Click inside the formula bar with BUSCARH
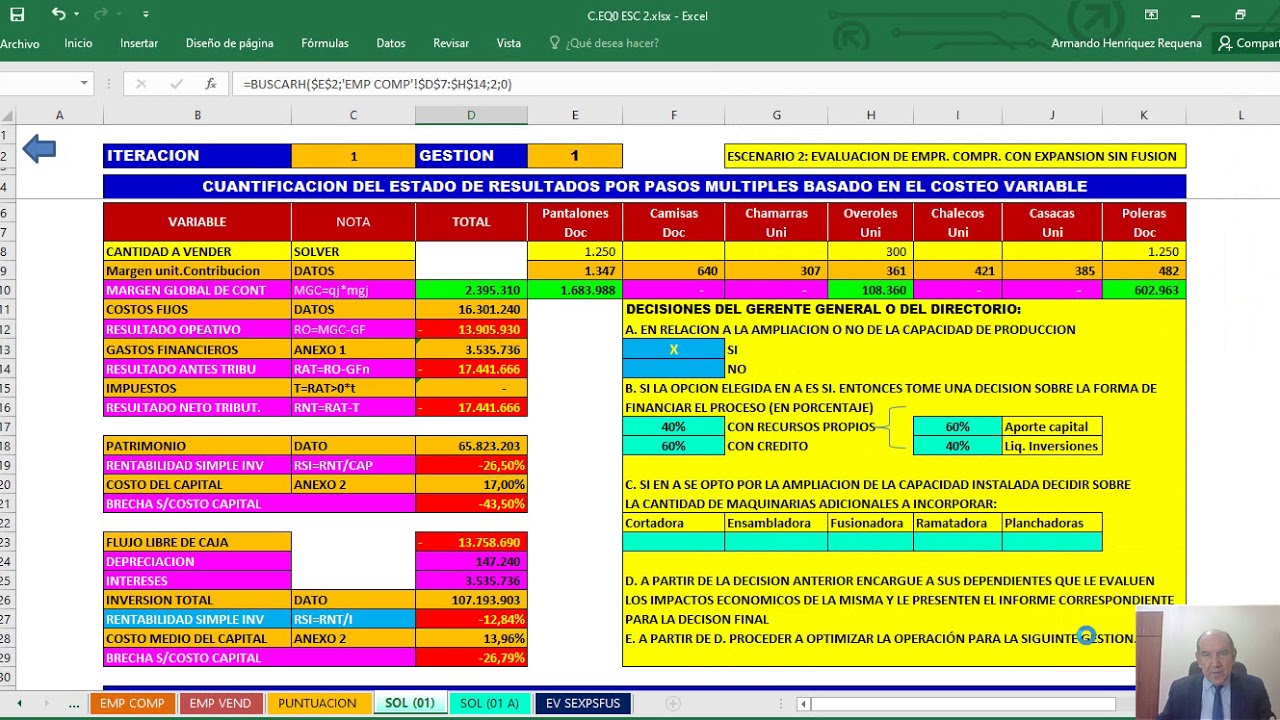This screenshot has height=720, width=1280. click(x=755, y=84)
